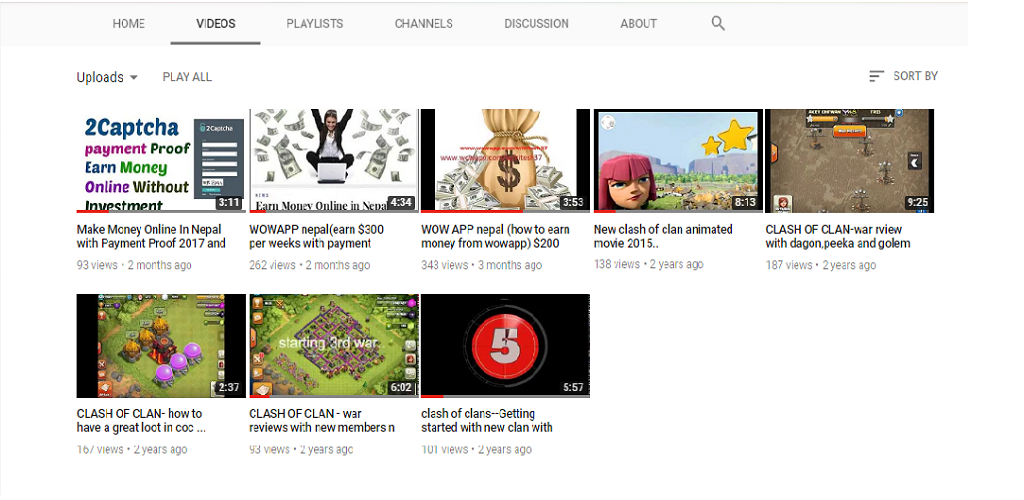Open the Discussion tab
The height and width of the screenshot is (500, 1024).
pos(536,23)
